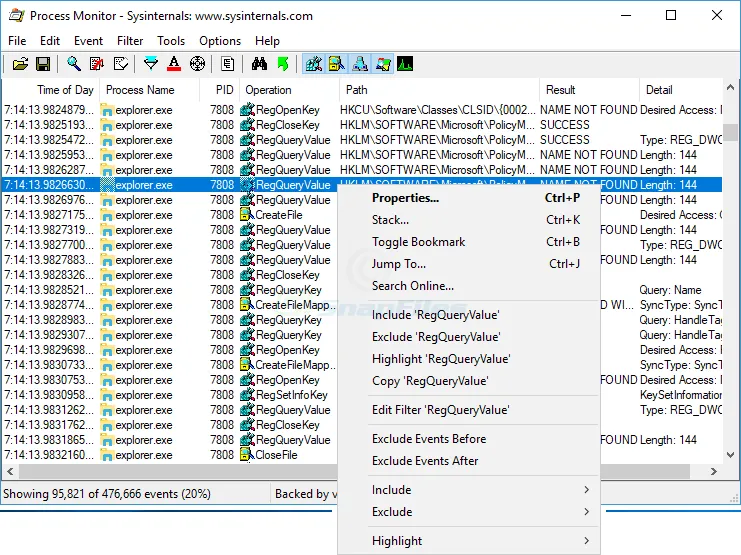Select Exclude 'RegQueryValue' entry
The height and width of the screenshot is (555, 741).
pyautogui.click(x=469, y=337)
